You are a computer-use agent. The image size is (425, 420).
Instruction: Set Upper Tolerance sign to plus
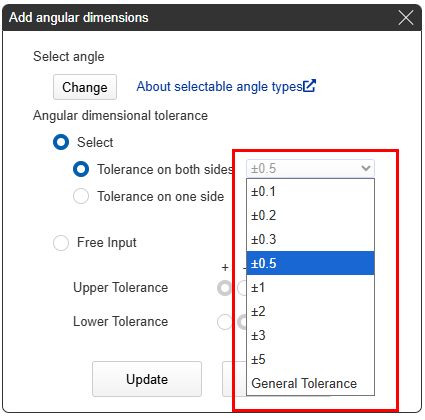(x=225, y=288)
